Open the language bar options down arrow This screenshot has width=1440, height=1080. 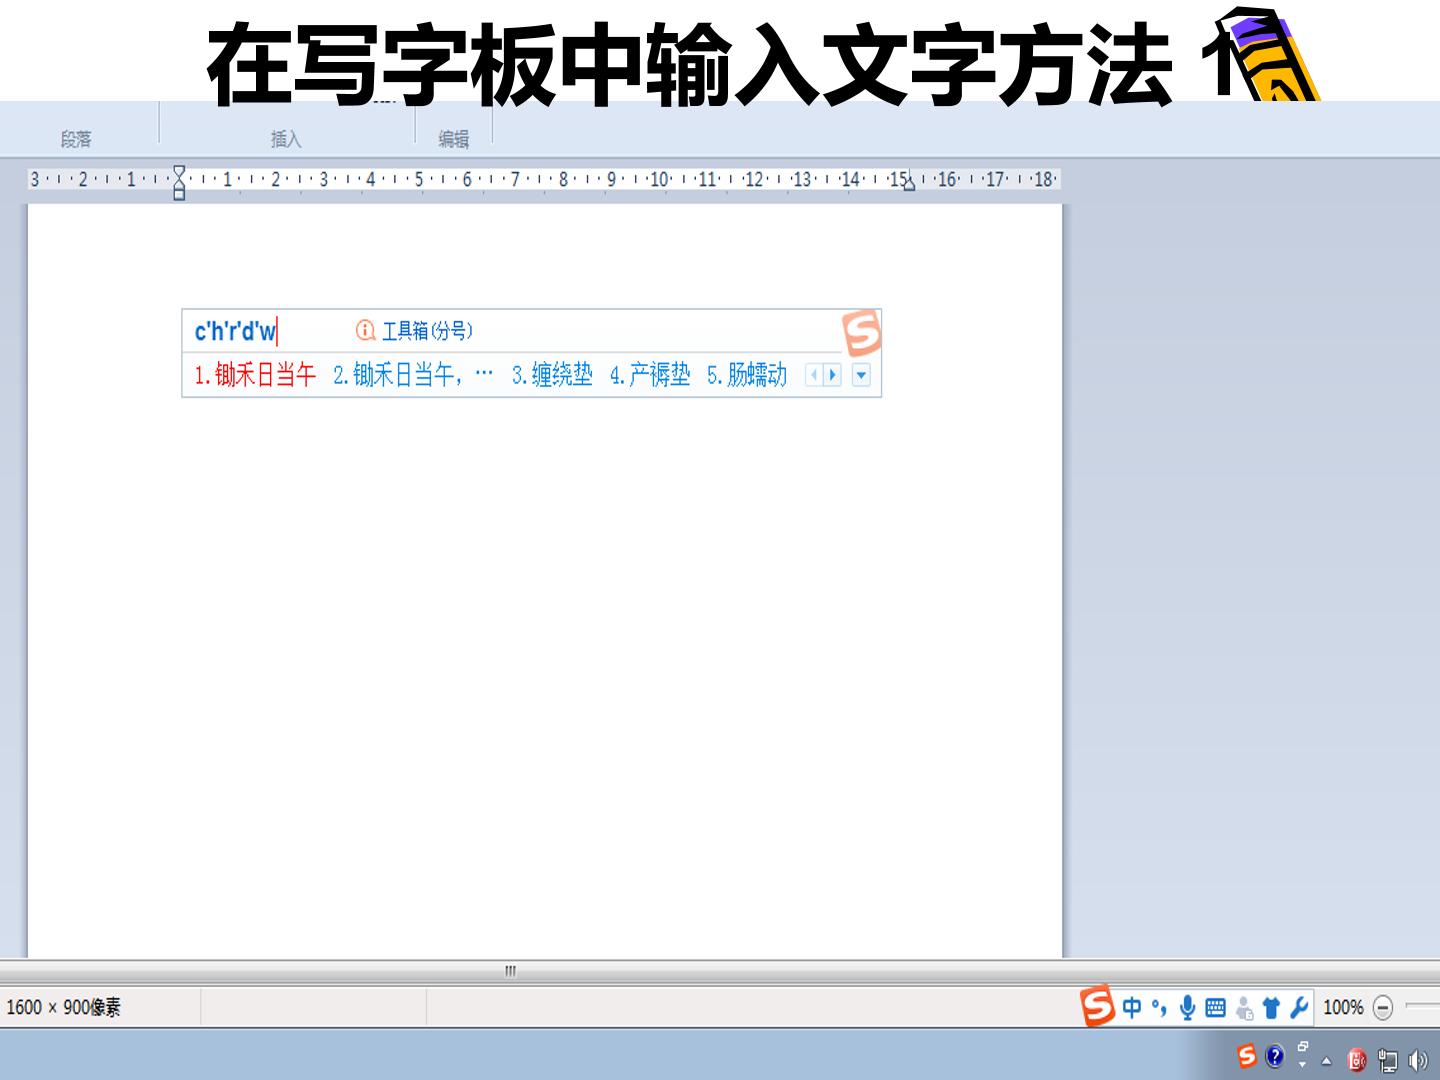tap(1302, 1064)
